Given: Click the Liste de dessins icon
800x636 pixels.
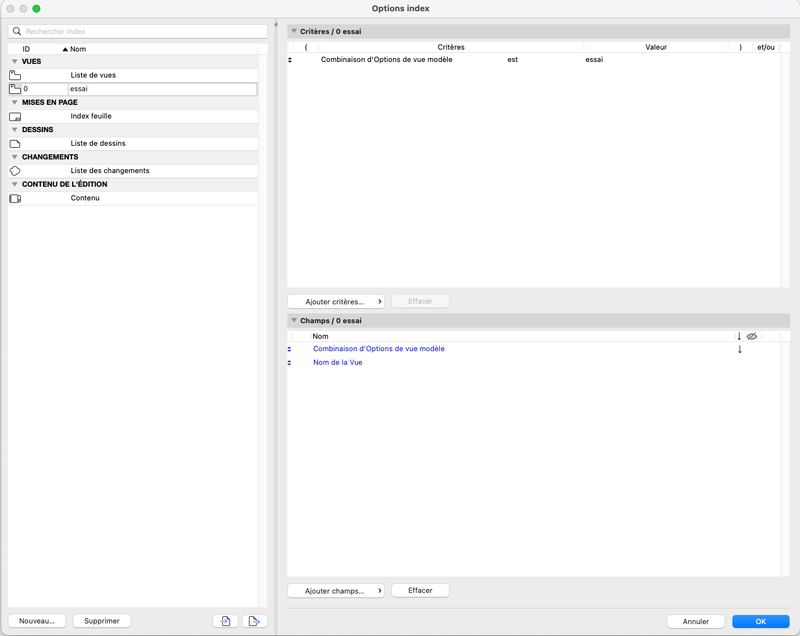Looking at the screenshot, I should click(15, 143).
